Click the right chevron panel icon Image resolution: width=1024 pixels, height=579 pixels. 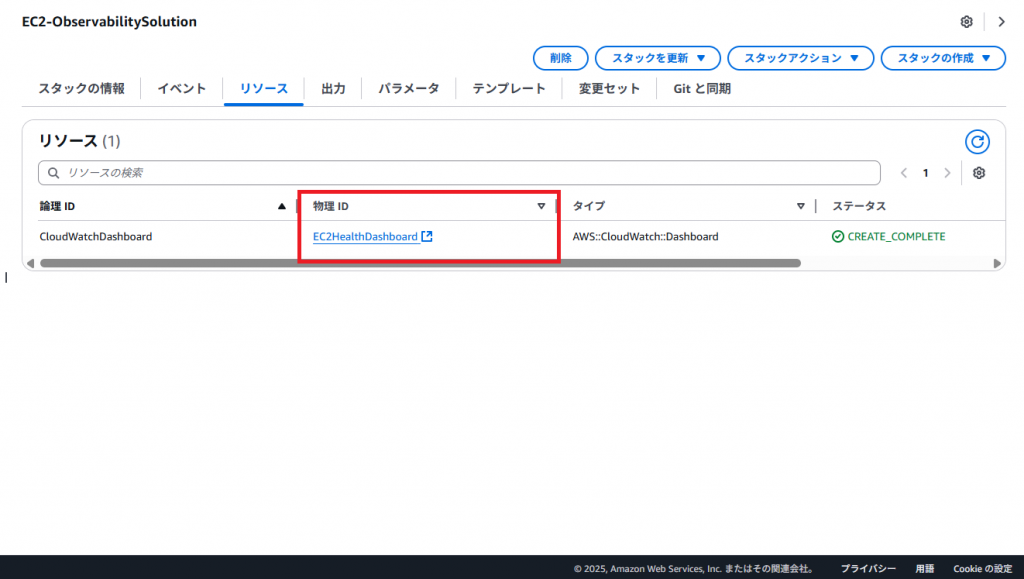click(x=1001, y=22)
